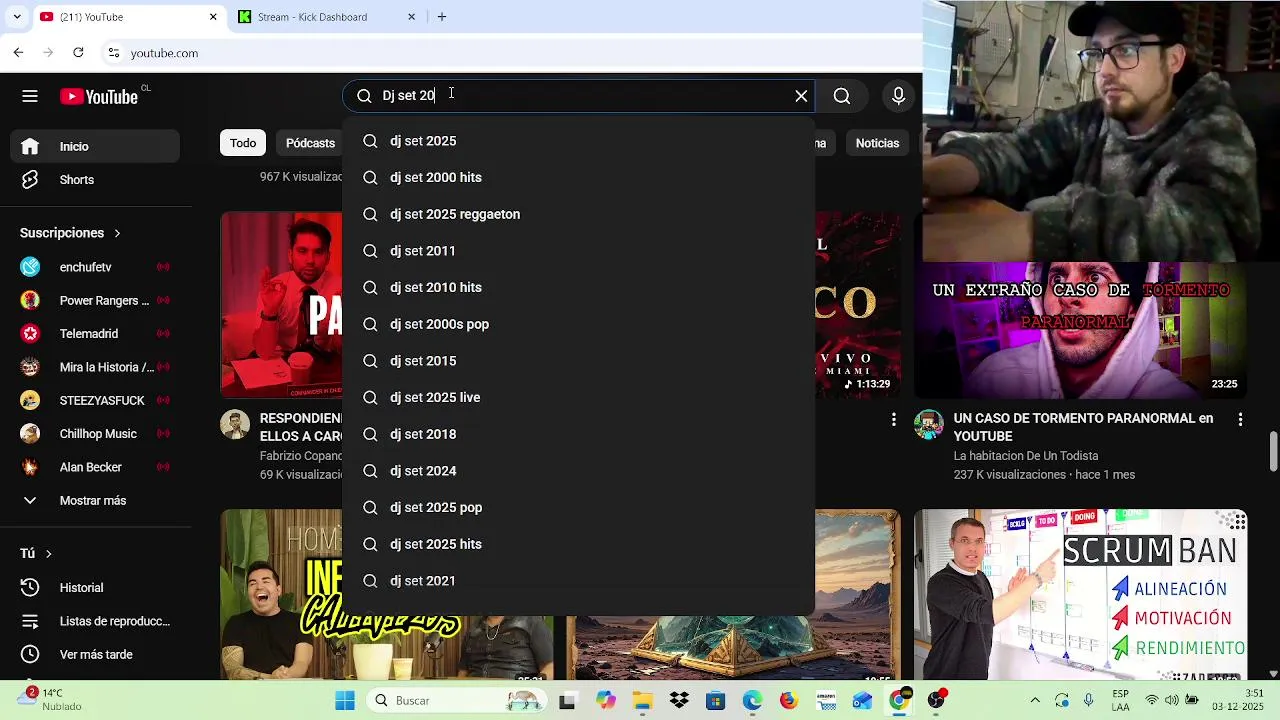Click inside the YouTube search field
Image resolution: width=1280 pixels, height=720 pixels.
click(580, 96)
